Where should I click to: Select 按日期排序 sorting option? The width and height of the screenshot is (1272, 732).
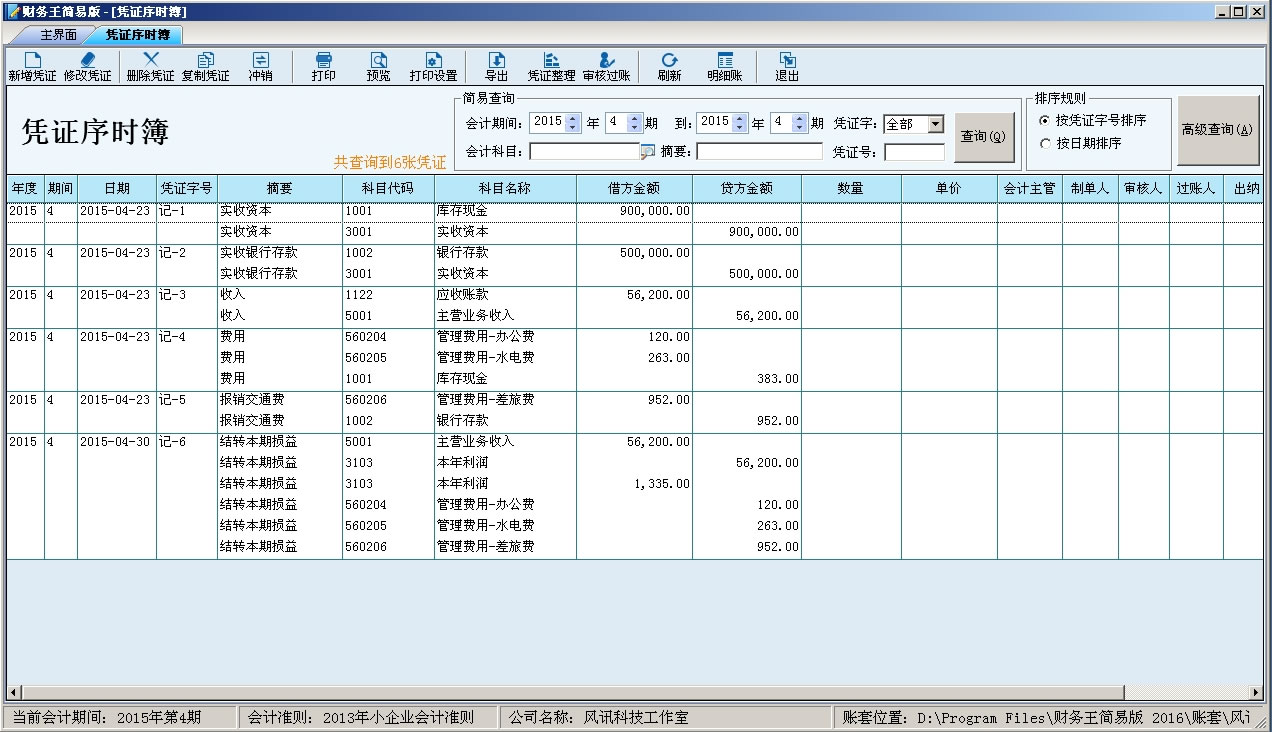(1046, 143)
